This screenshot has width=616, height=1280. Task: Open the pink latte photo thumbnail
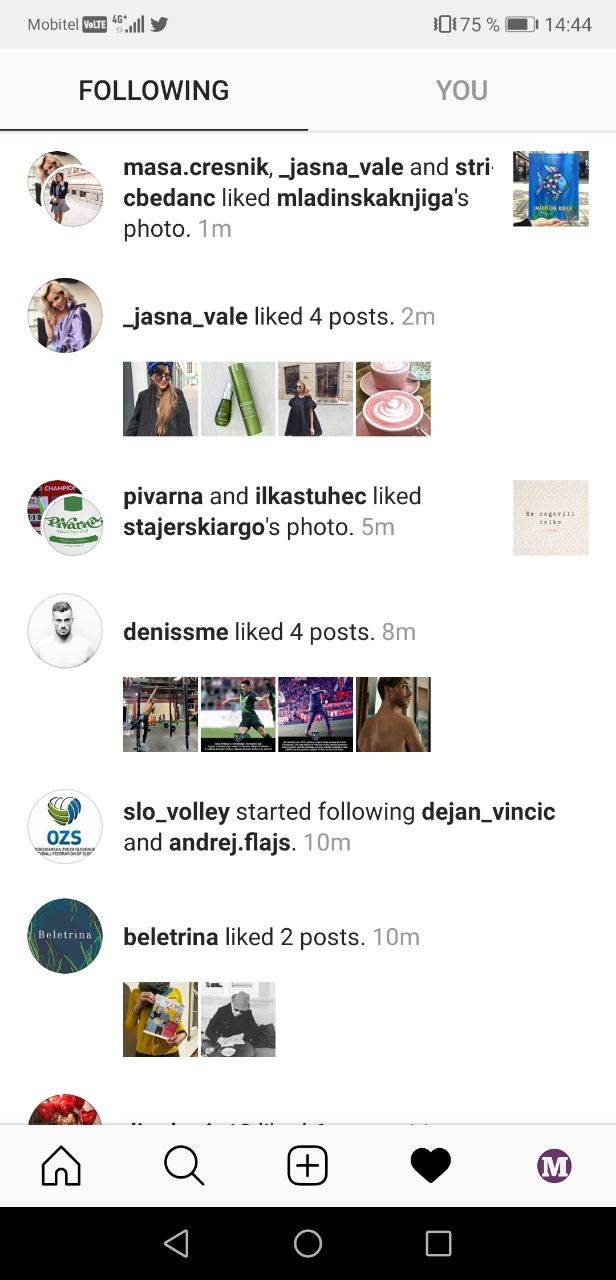[393, 399]
